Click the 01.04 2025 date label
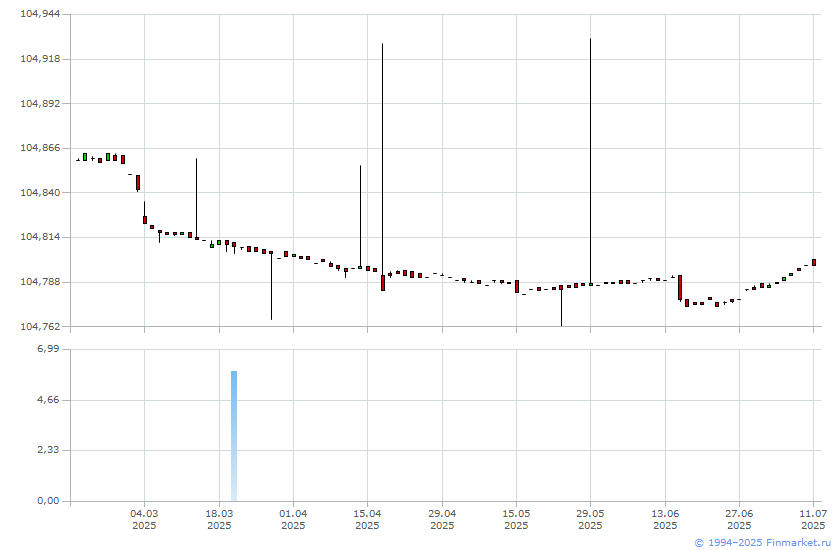The image size is (840, 550). [x=293, y=519]
